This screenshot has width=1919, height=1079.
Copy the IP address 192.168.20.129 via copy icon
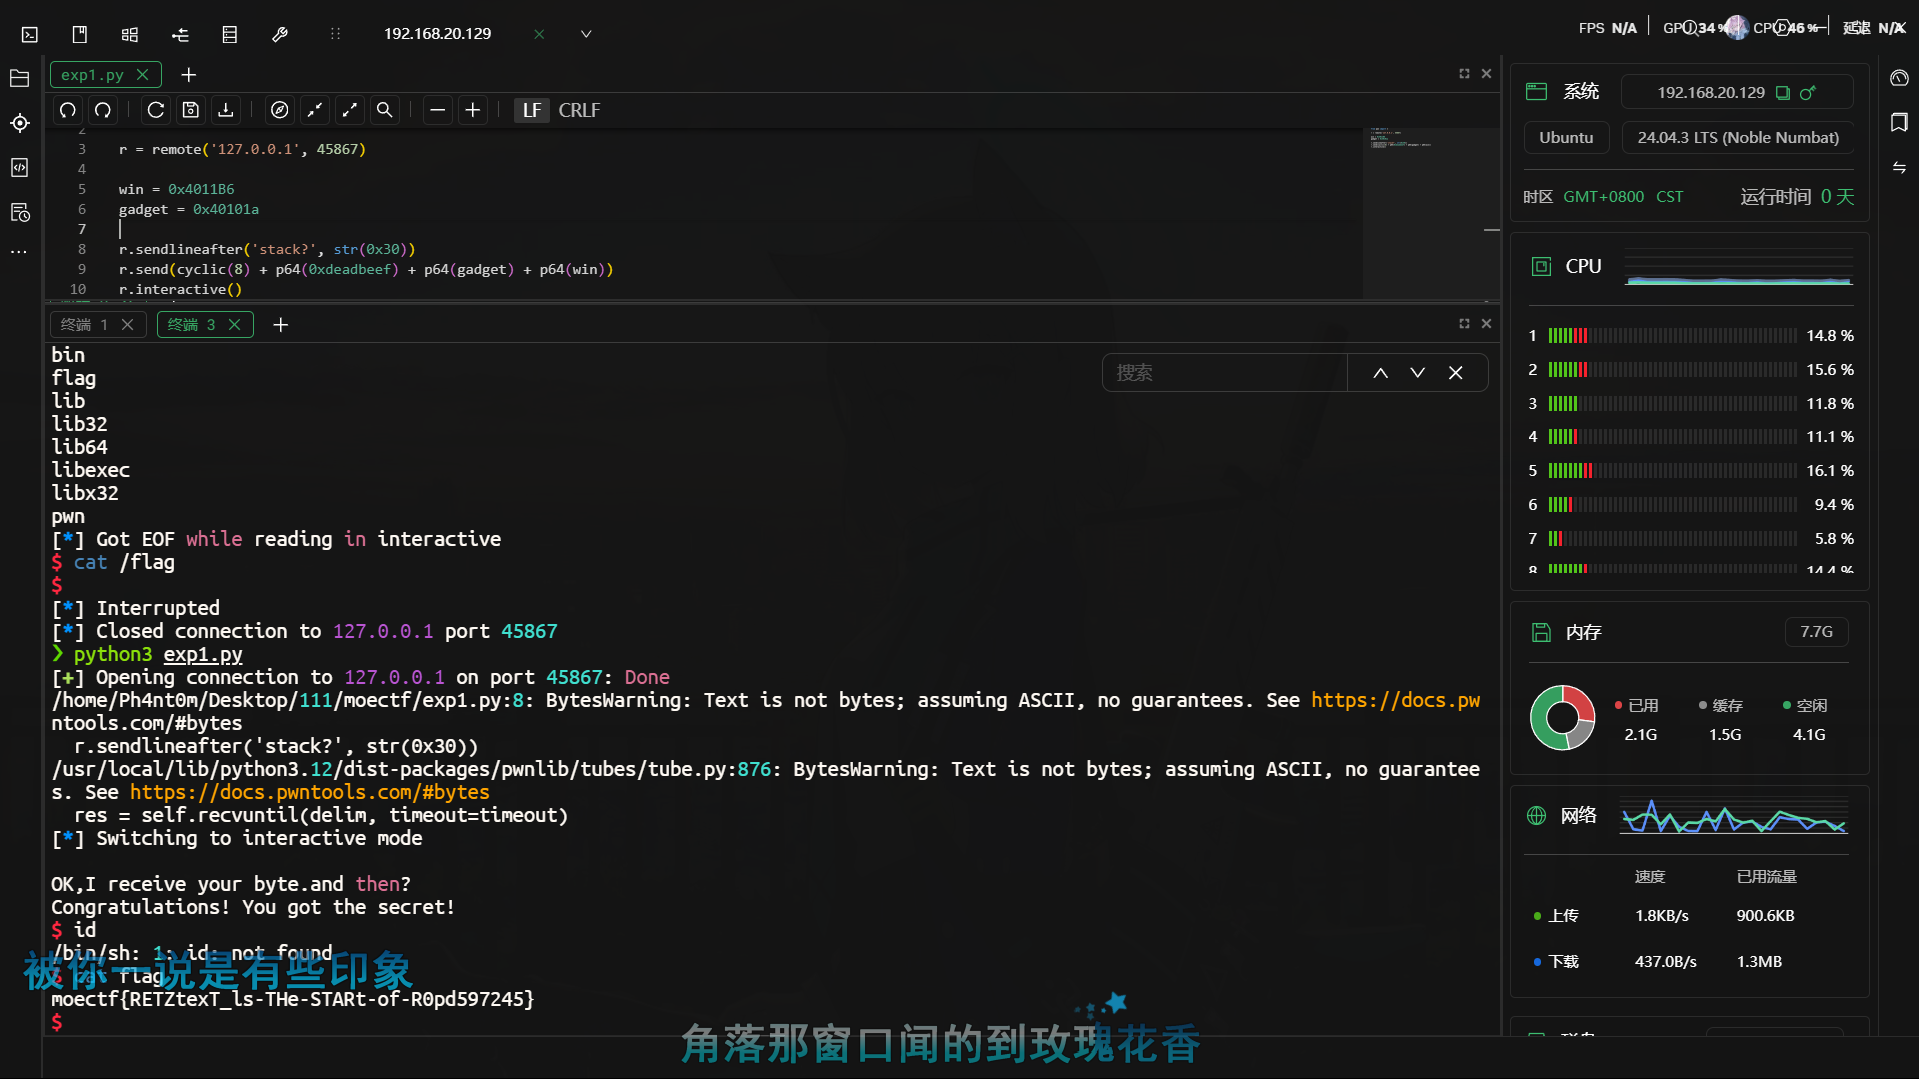[x=1782, y=92]
